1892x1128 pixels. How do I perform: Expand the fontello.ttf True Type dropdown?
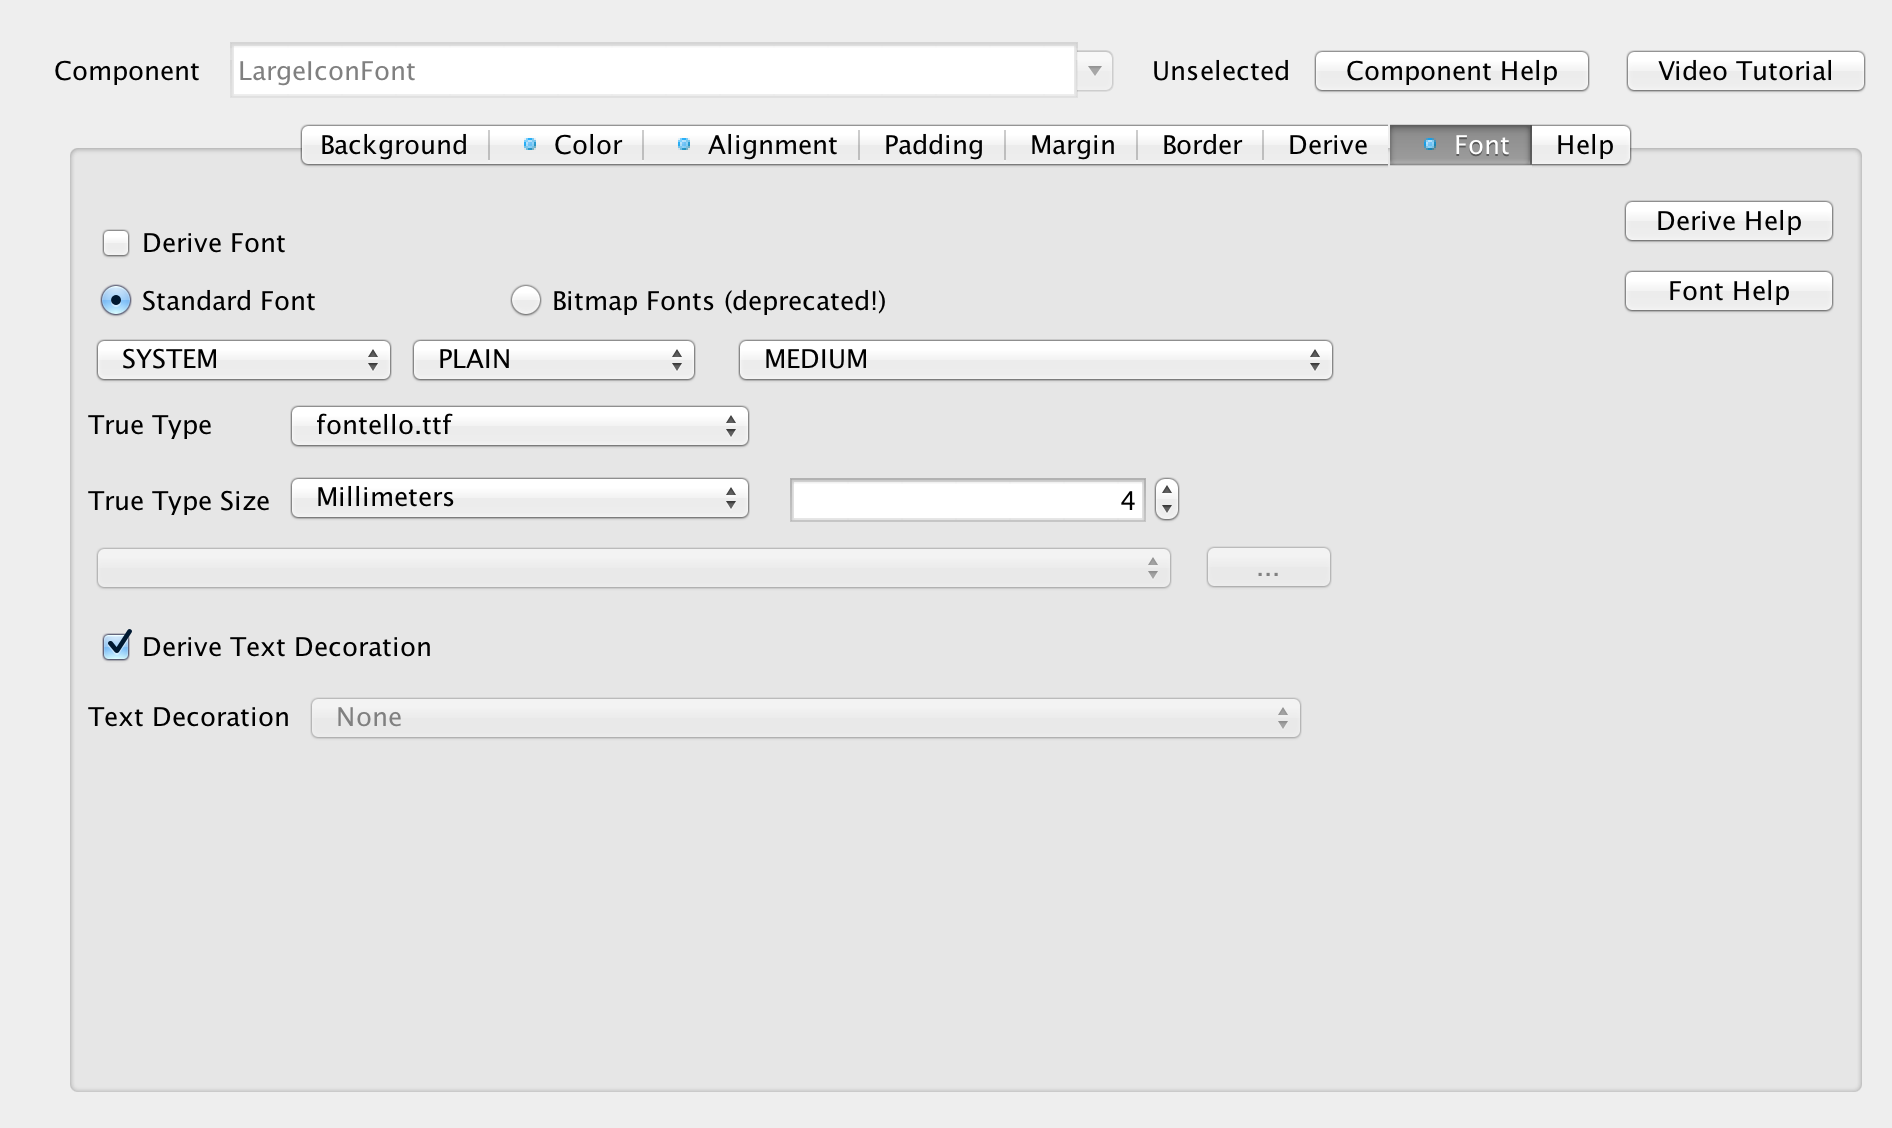point(519,426)
